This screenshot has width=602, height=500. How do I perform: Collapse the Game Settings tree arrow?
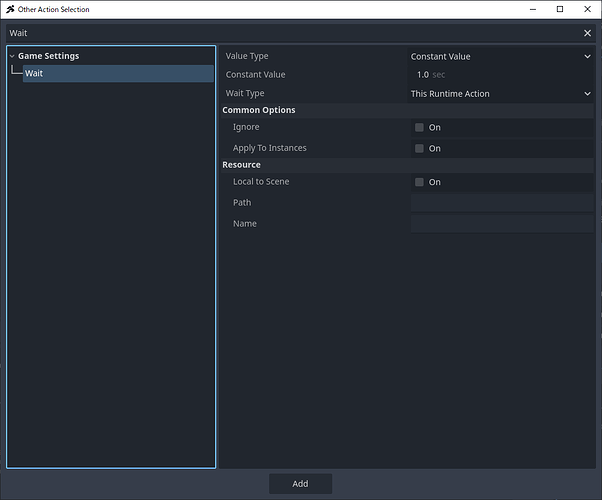[x=12, y=57]
